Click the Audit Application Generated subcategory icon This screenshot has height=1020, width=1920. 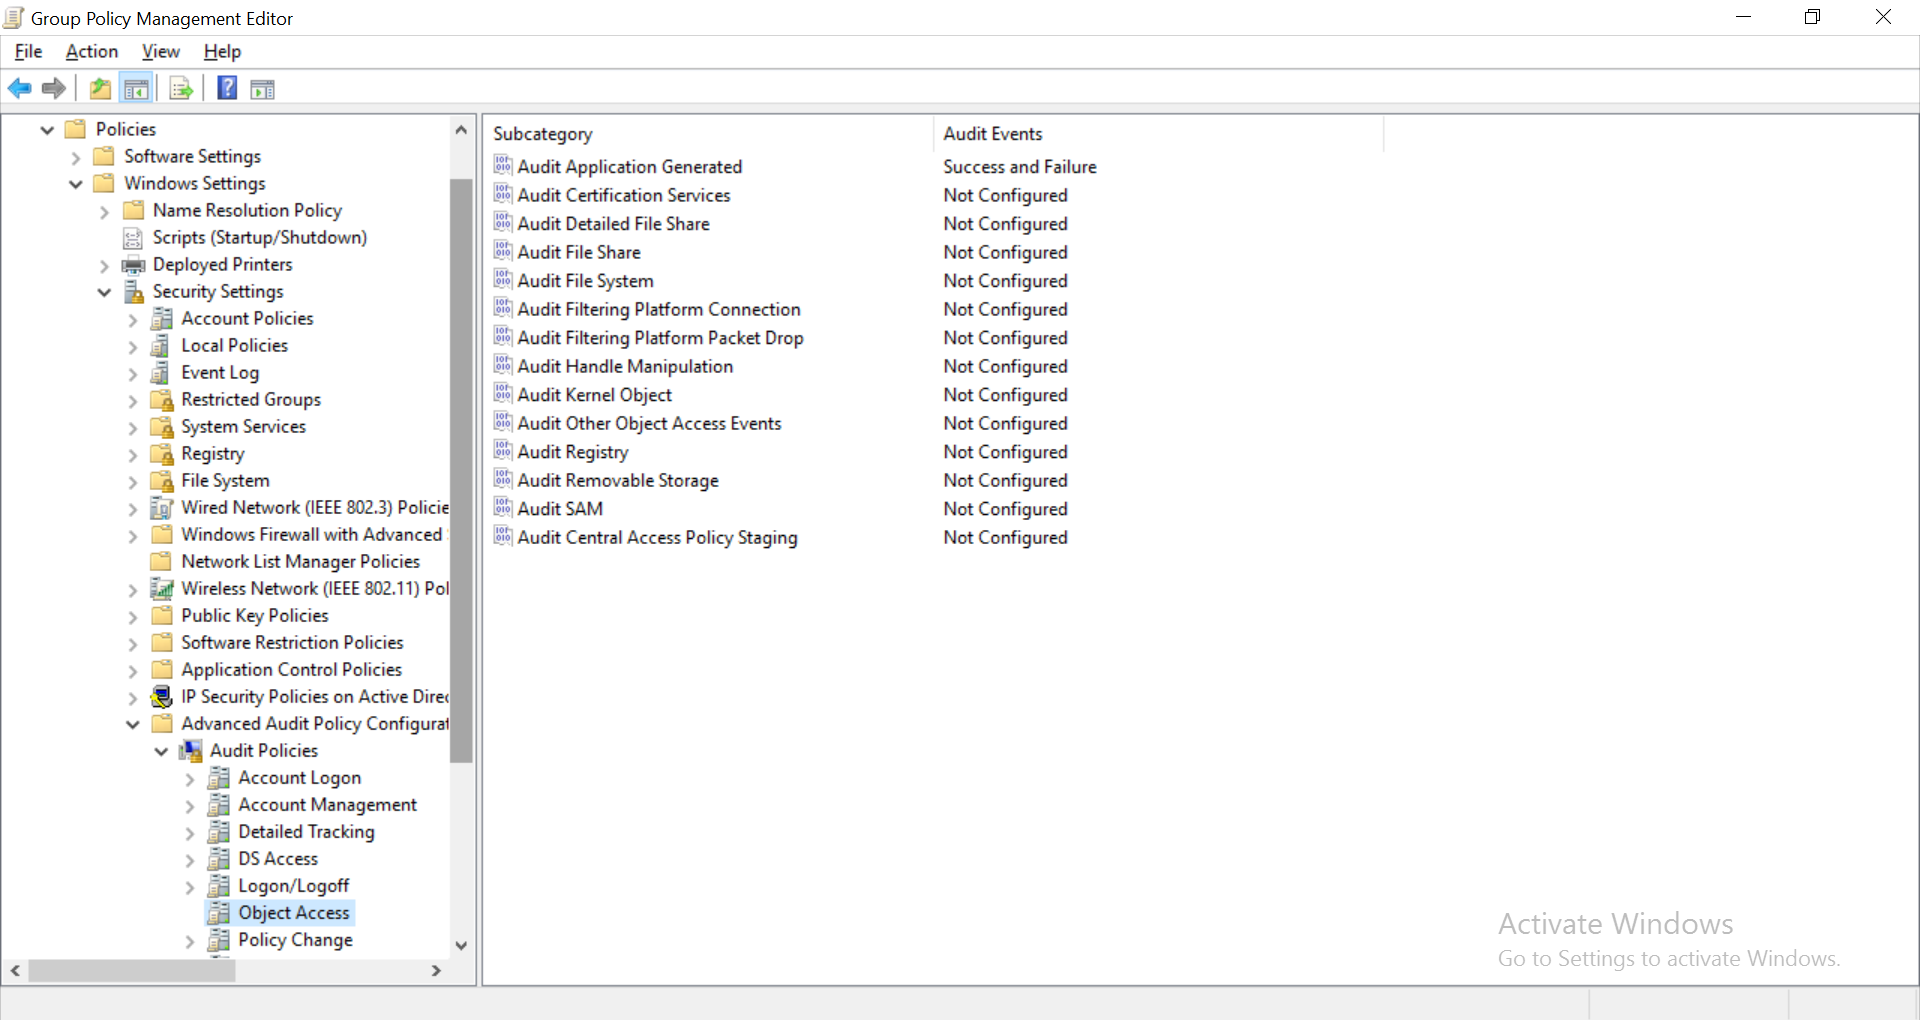click(503, 166)
